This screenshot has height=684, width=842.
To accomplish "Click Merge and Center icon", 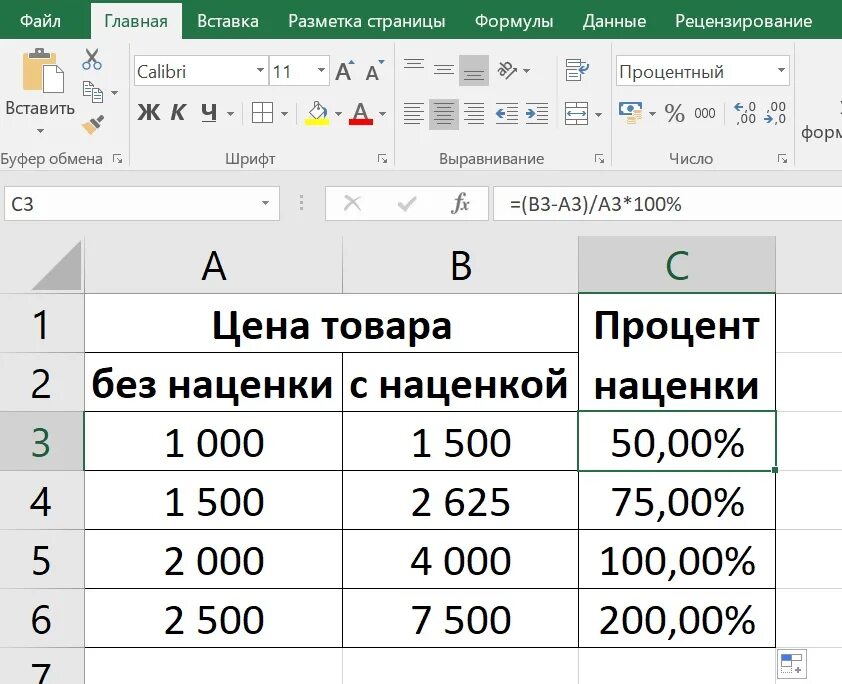I will tap(576, 114).
